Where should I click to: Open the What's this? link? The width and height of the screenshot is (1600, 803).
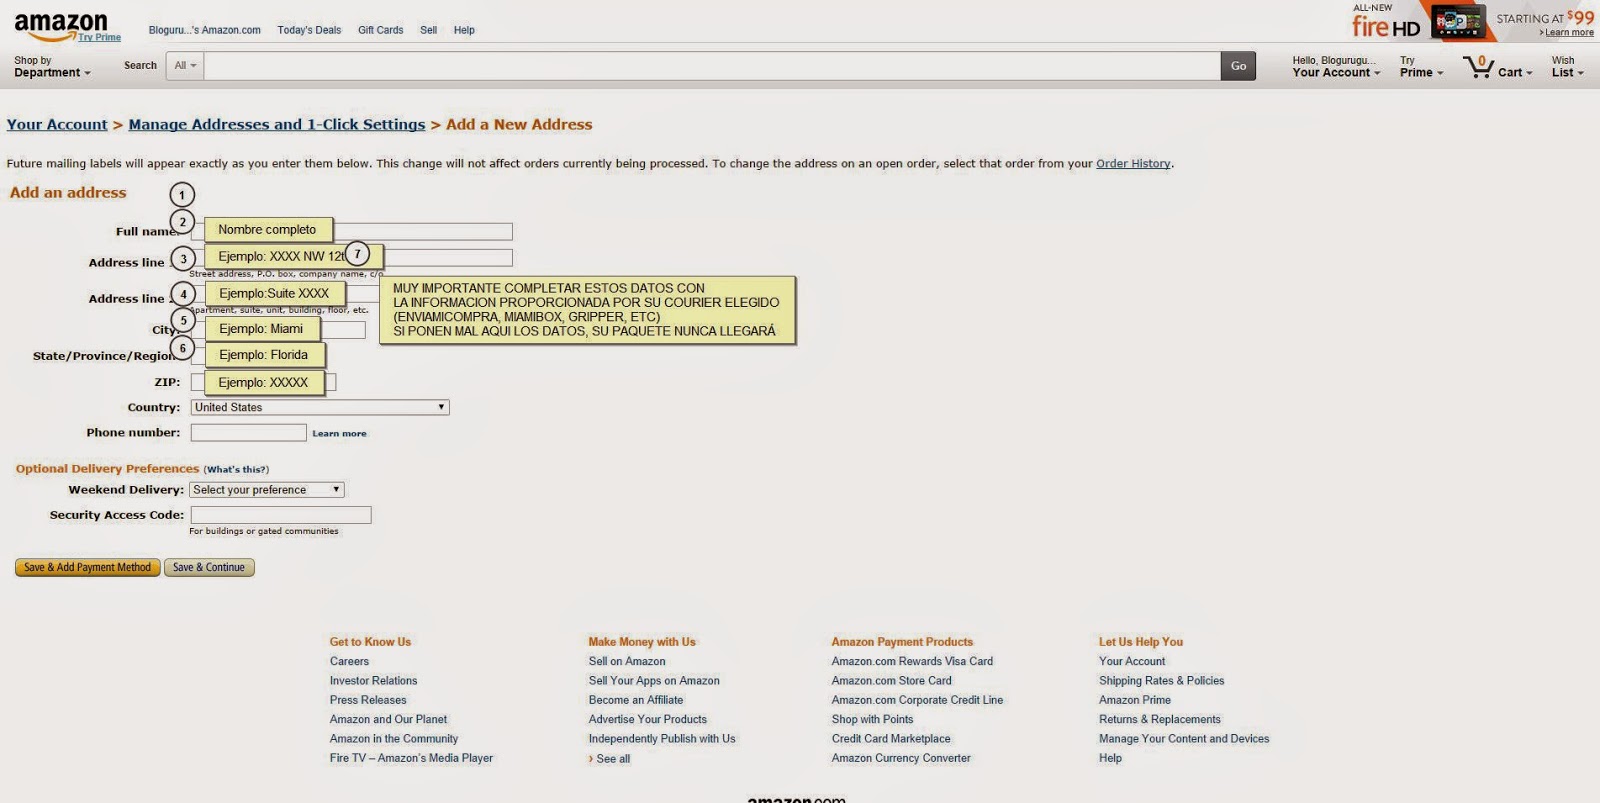tap(236, 470)
